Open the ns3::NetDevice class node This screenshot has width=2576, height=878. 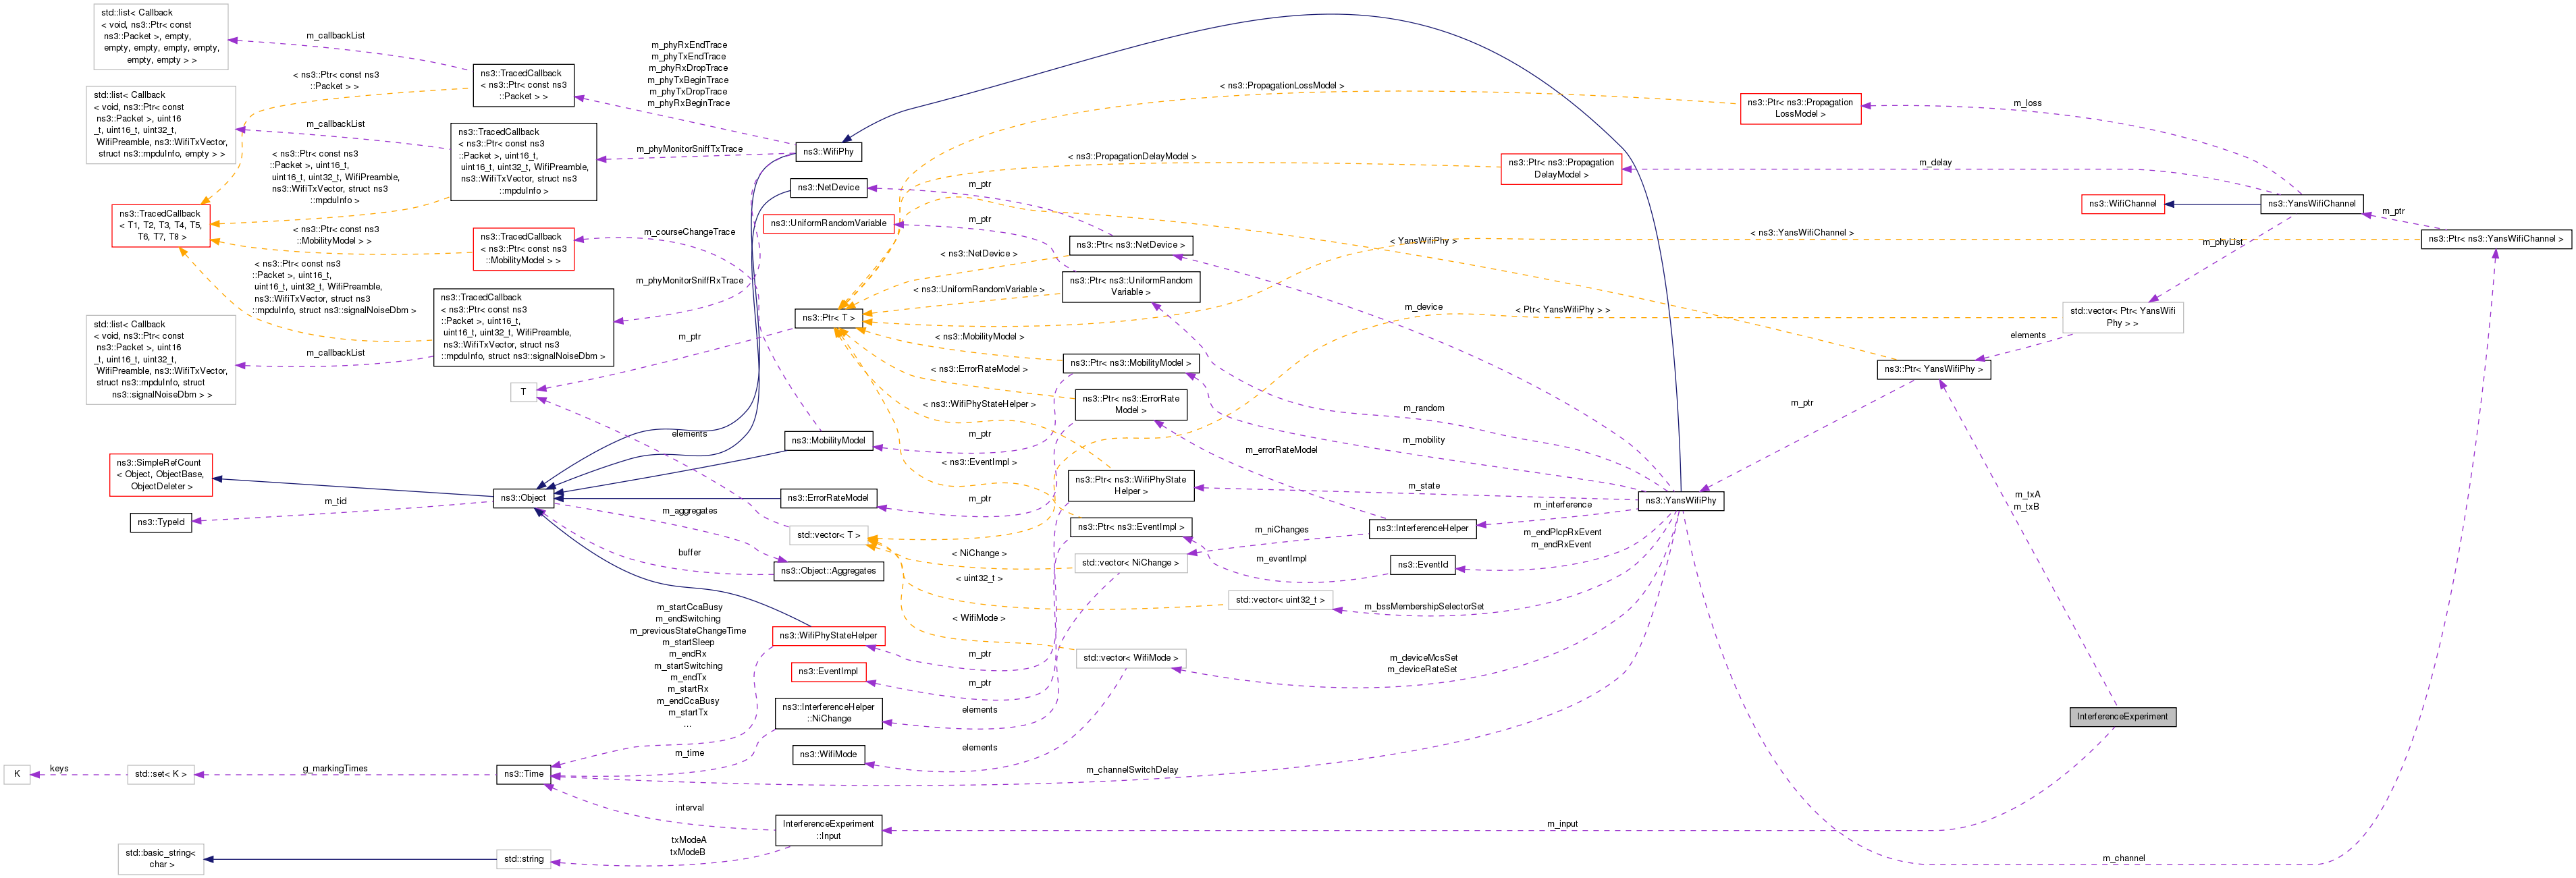828,188
